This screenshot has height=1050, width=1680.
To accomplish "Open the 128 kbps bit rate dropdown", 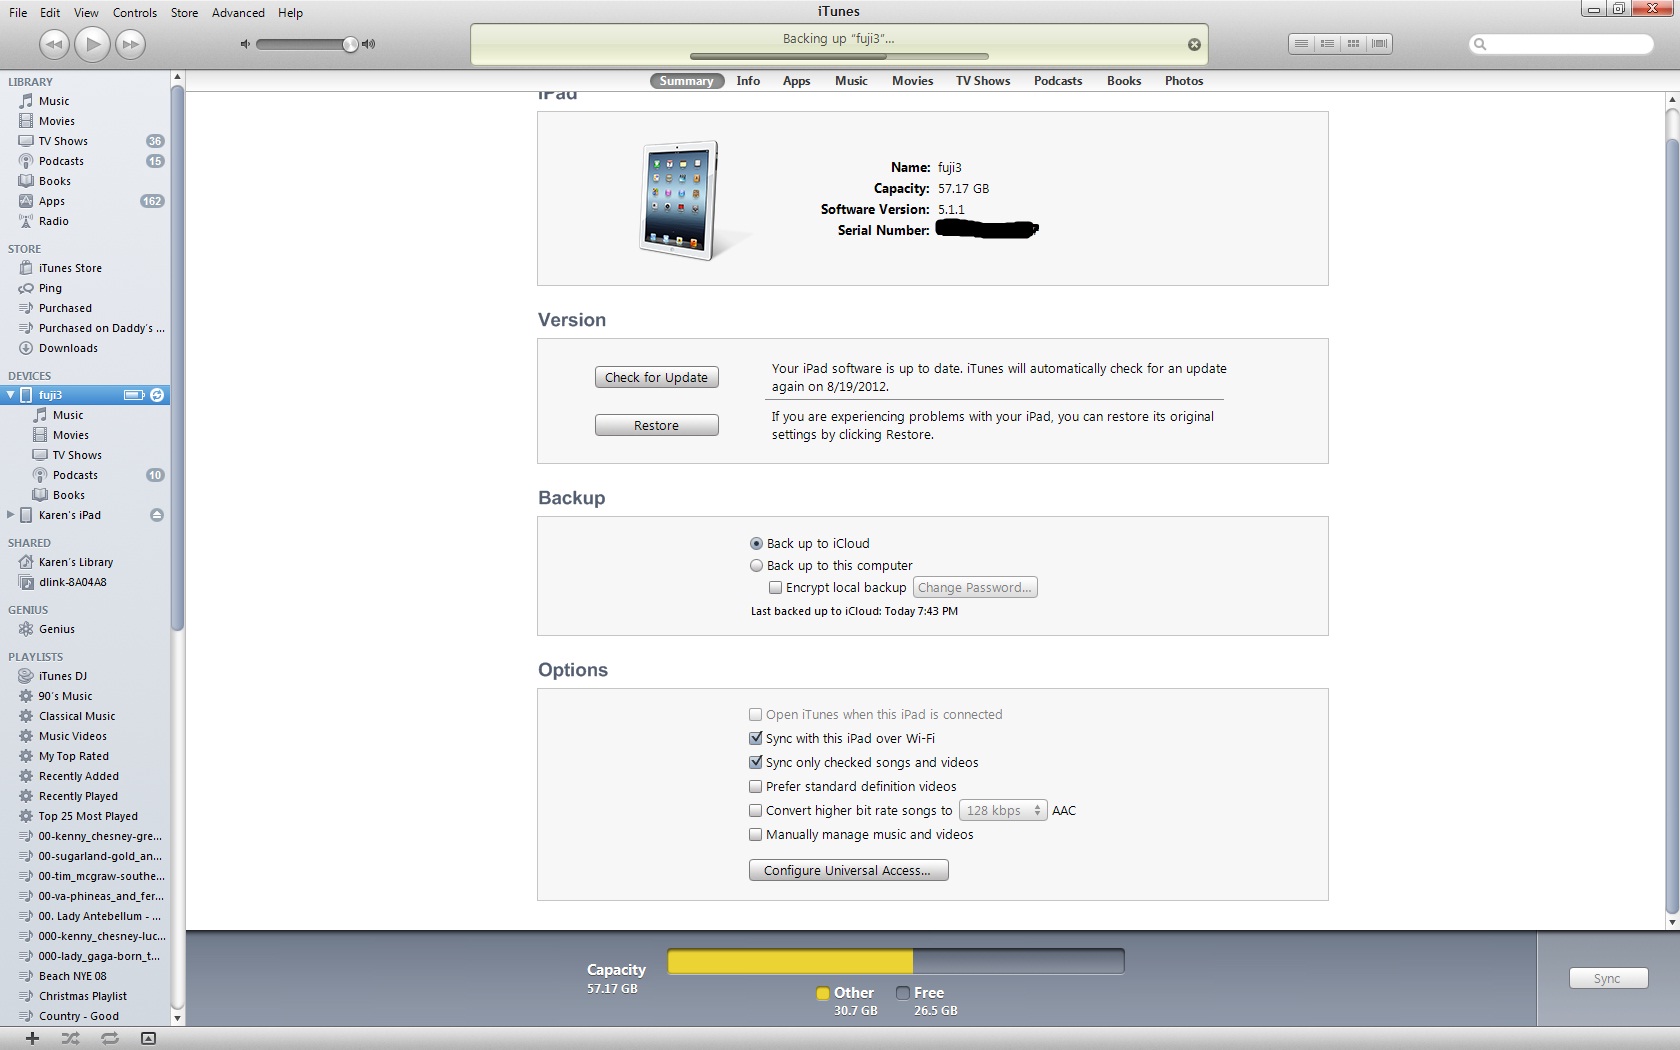I will (1003, 811).
